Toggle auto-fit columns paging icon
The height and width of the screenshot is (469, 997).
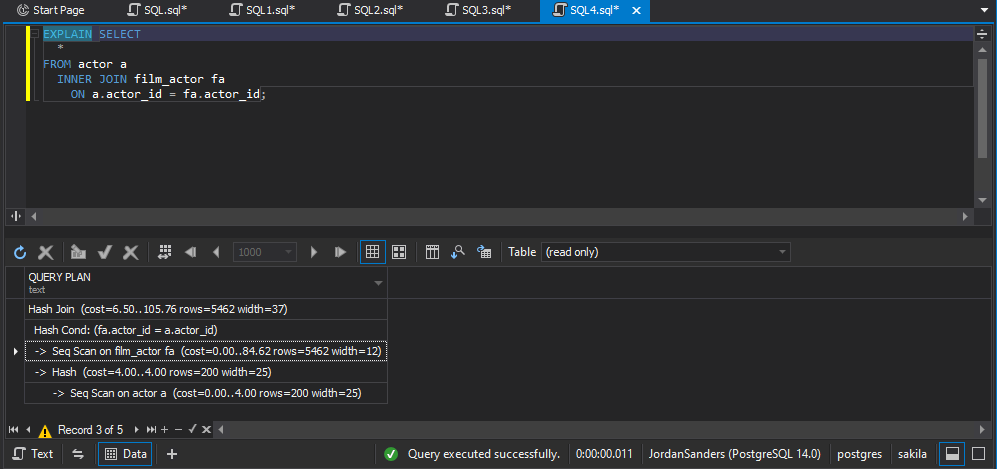pyautogui.click(x=165, y=252)
